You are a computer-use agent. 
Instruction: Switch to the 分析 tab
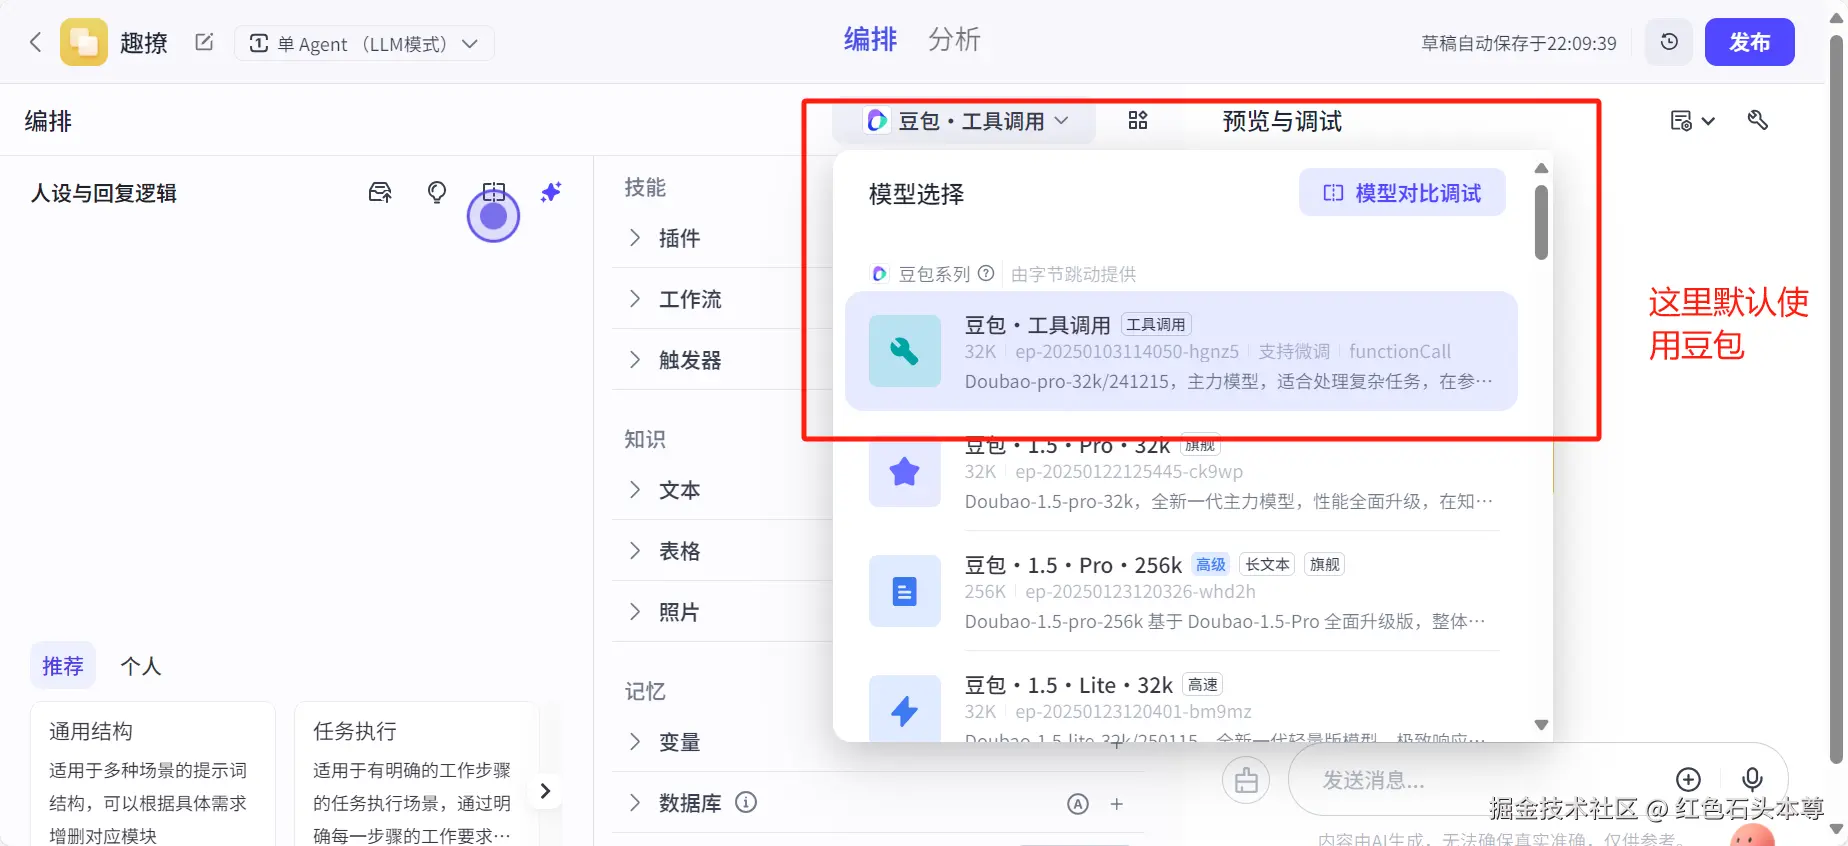click(x=954, y=39)
